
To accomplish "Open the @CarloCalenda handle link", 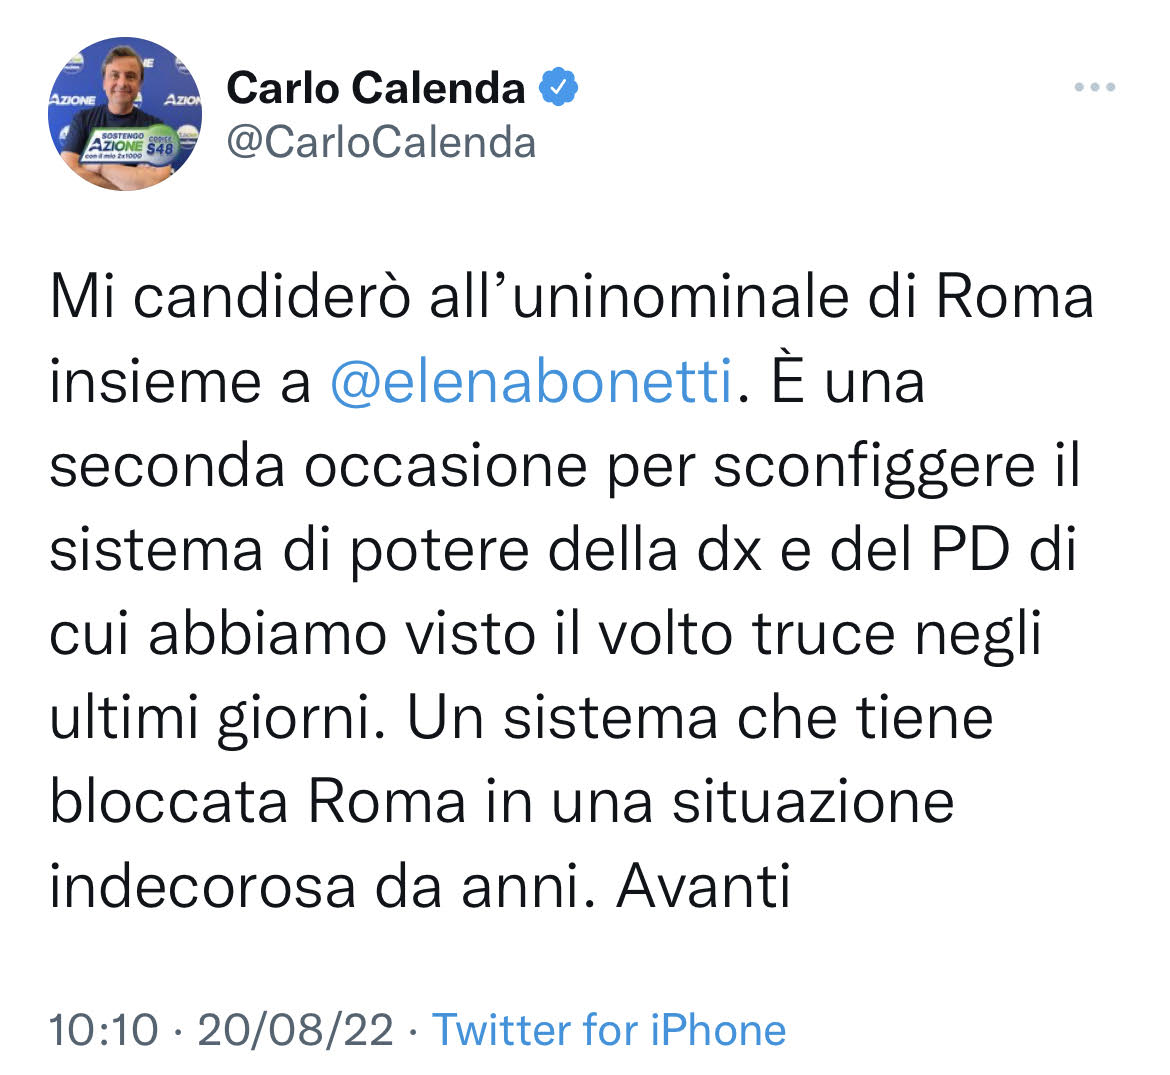I will coord(381,142).
